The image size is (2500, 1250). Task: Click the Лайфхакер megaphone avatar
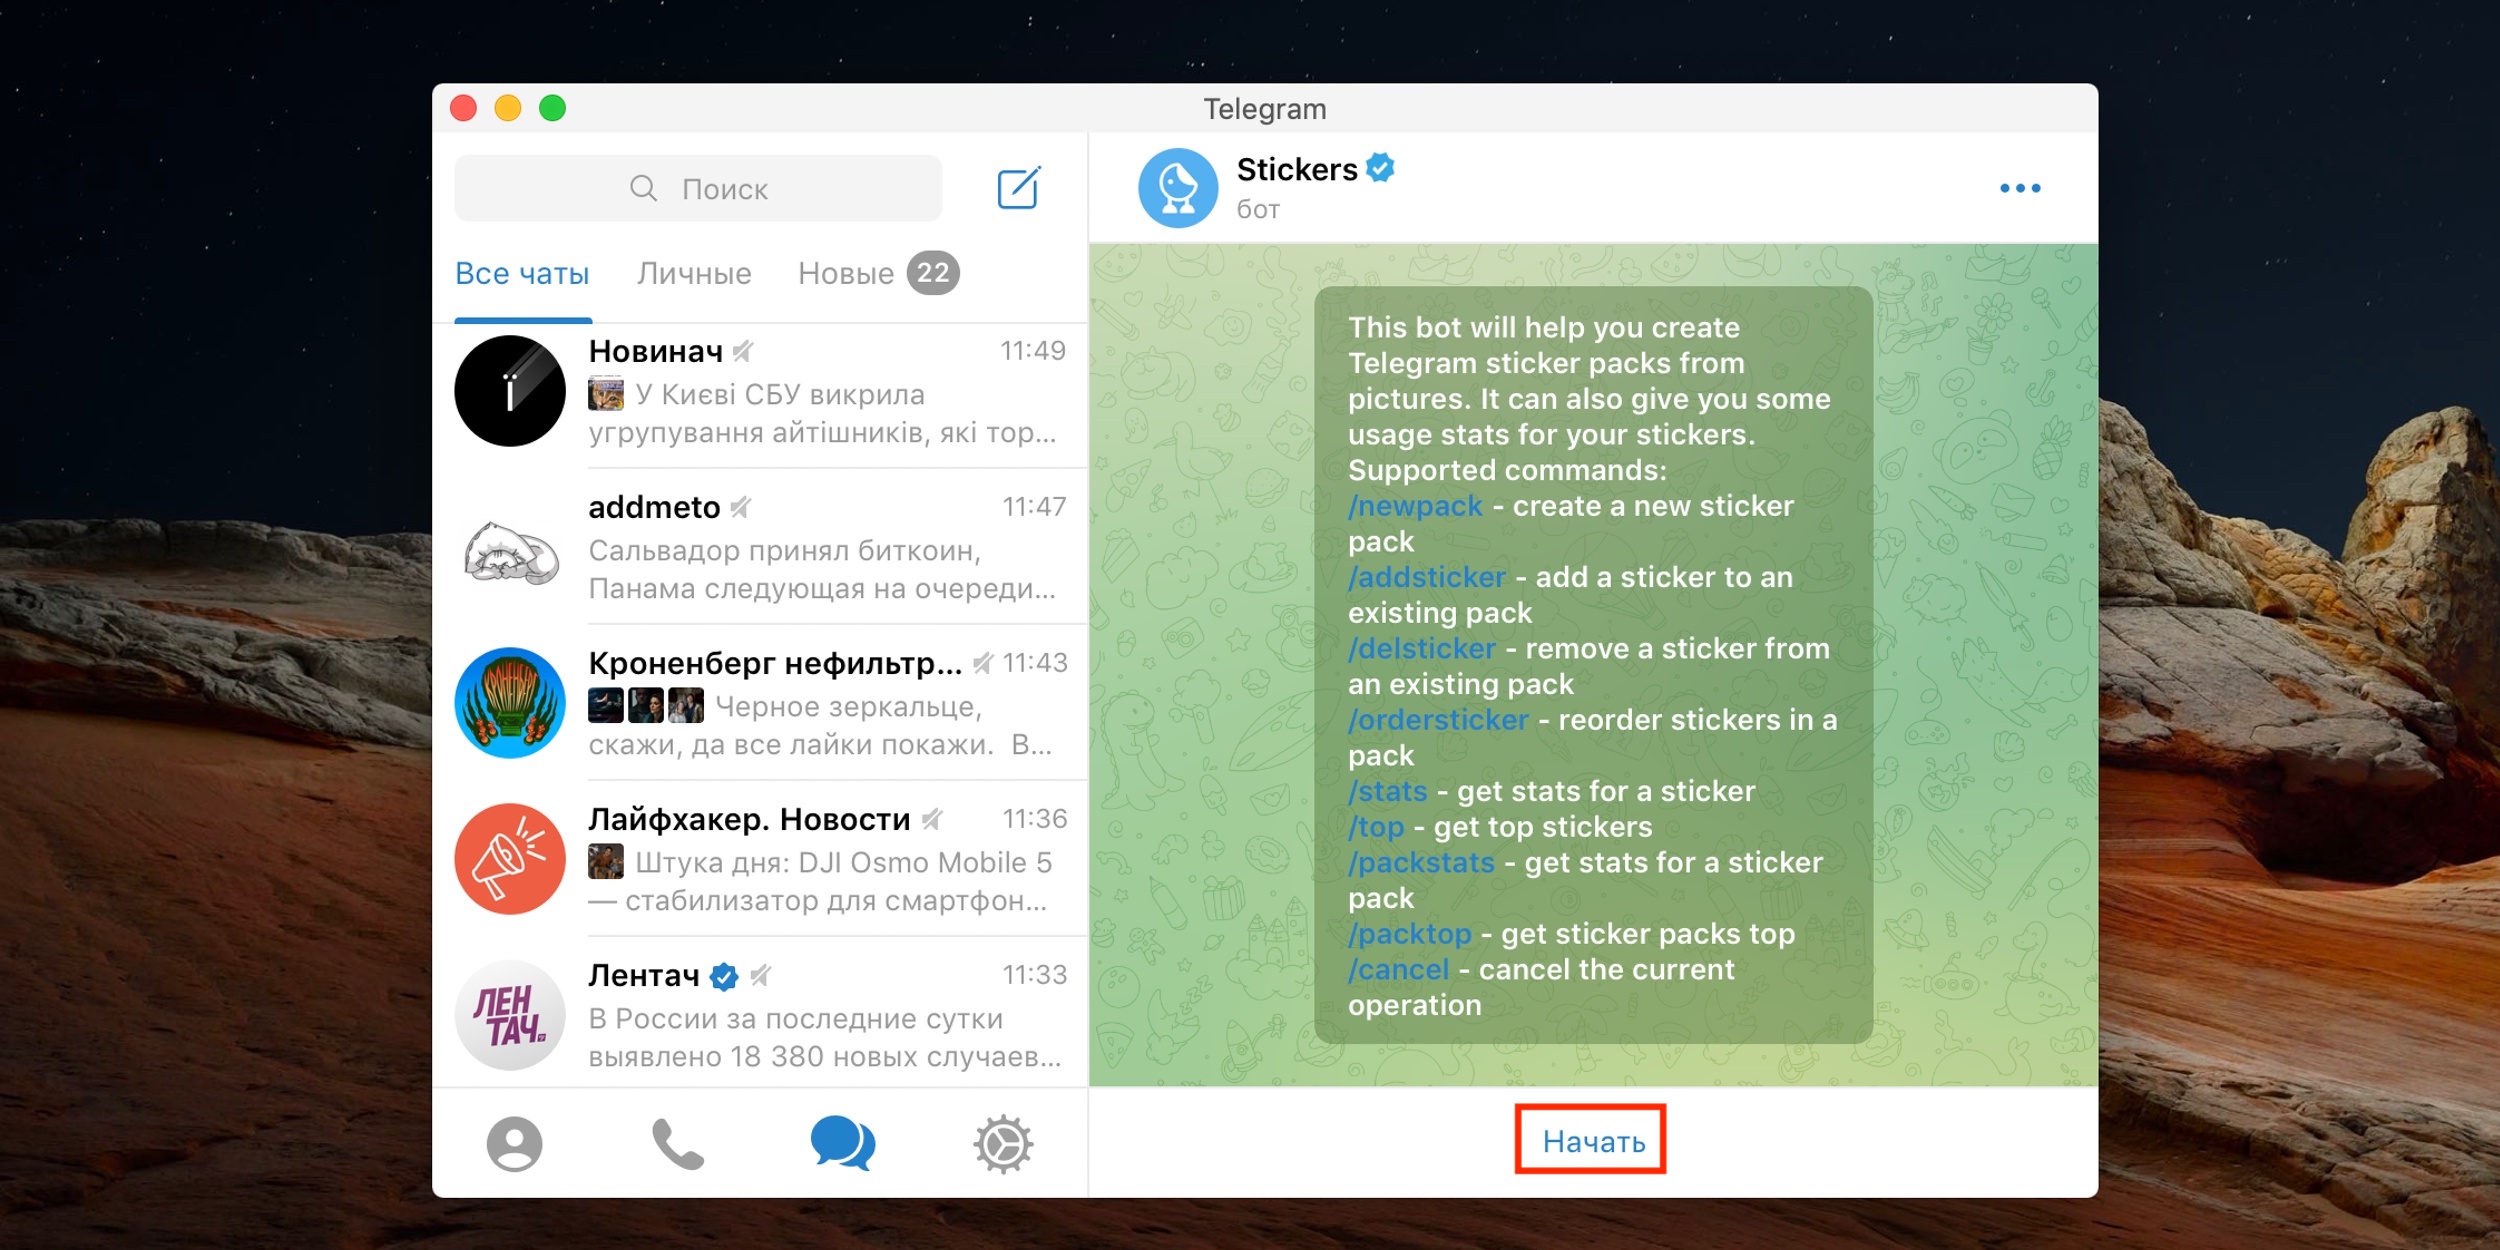(x=510, y=859)
